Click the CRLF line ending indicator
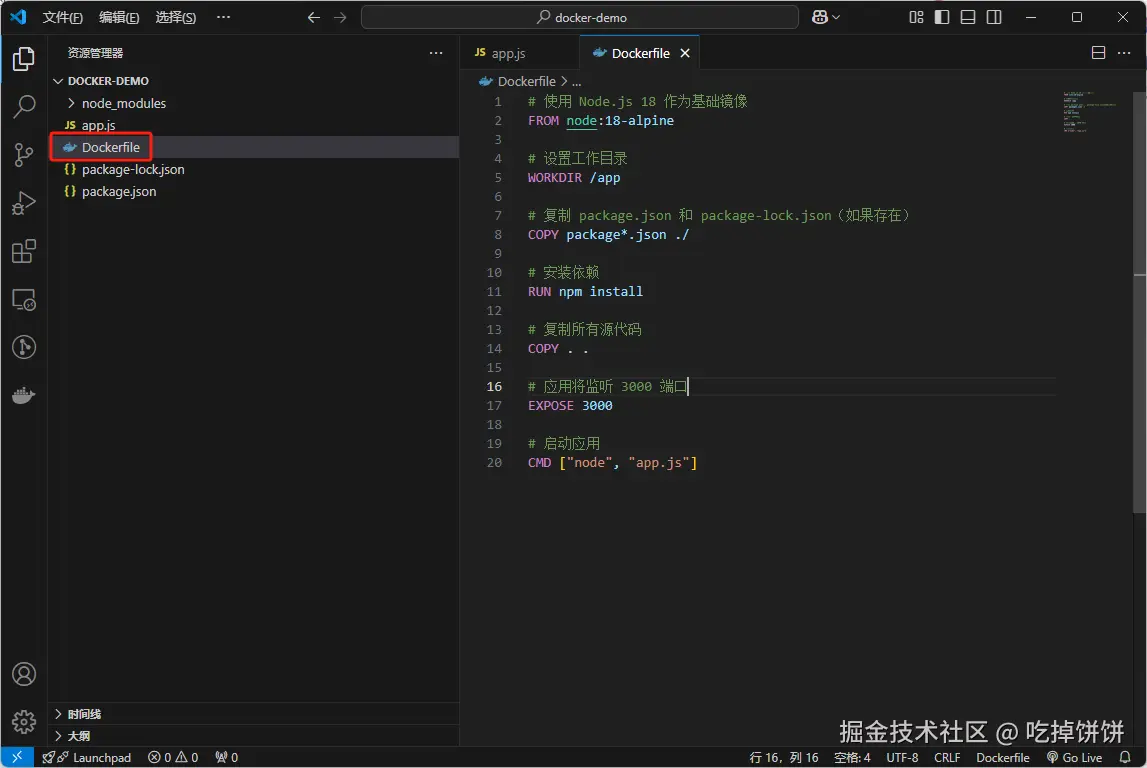 click(947, 757)
